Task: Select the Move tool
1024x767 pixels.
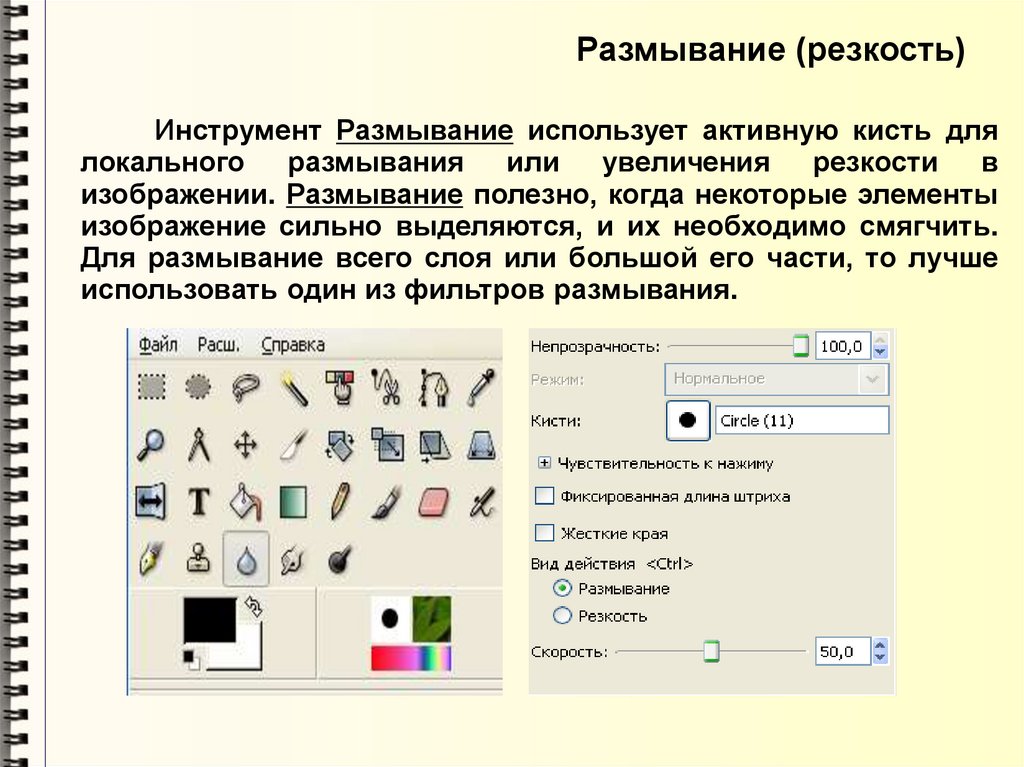Action: point(246,446)
